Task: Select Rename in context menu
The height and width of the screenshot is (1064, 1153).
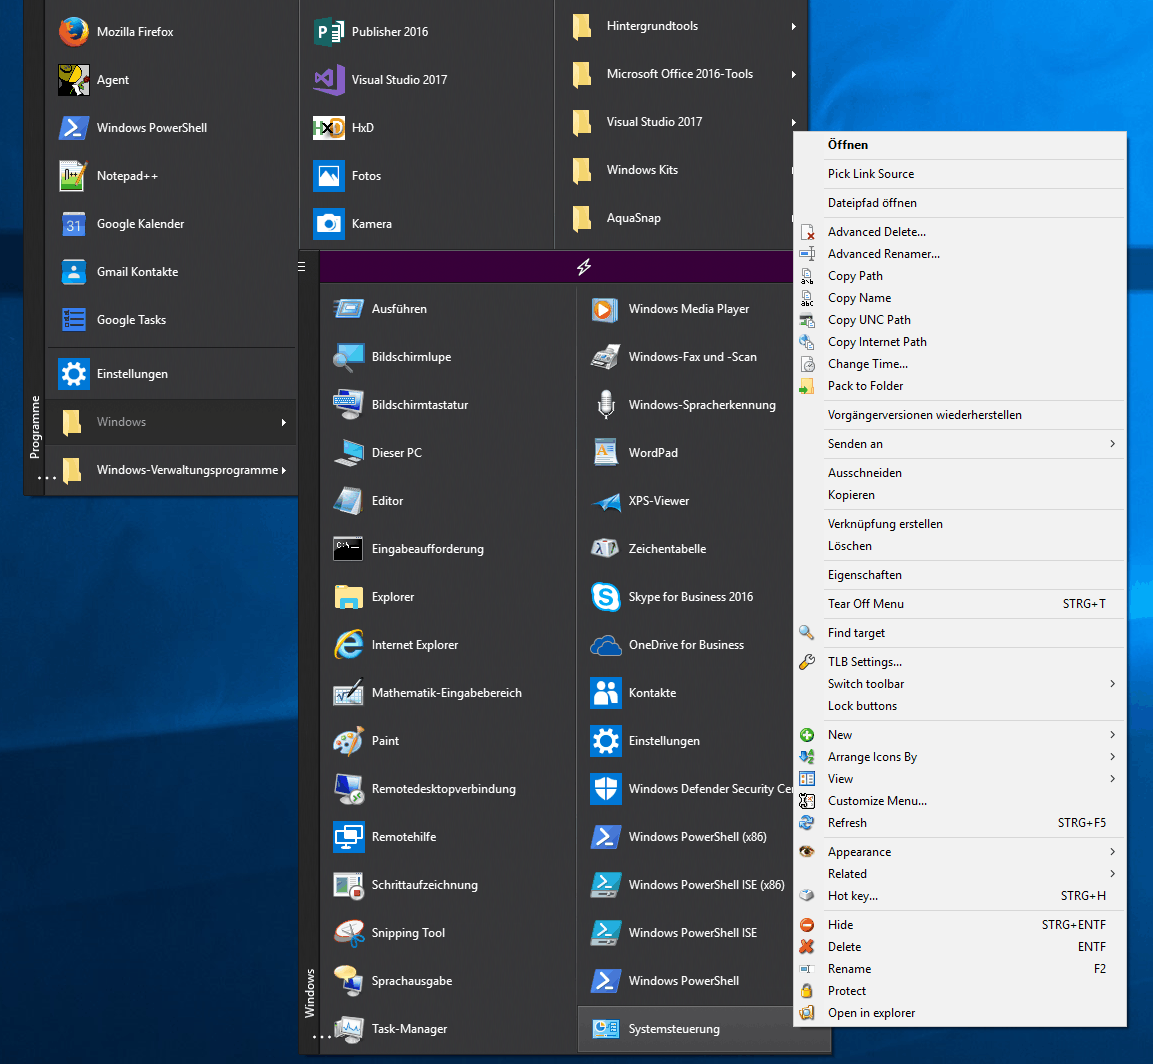Action: click(960, 968)
